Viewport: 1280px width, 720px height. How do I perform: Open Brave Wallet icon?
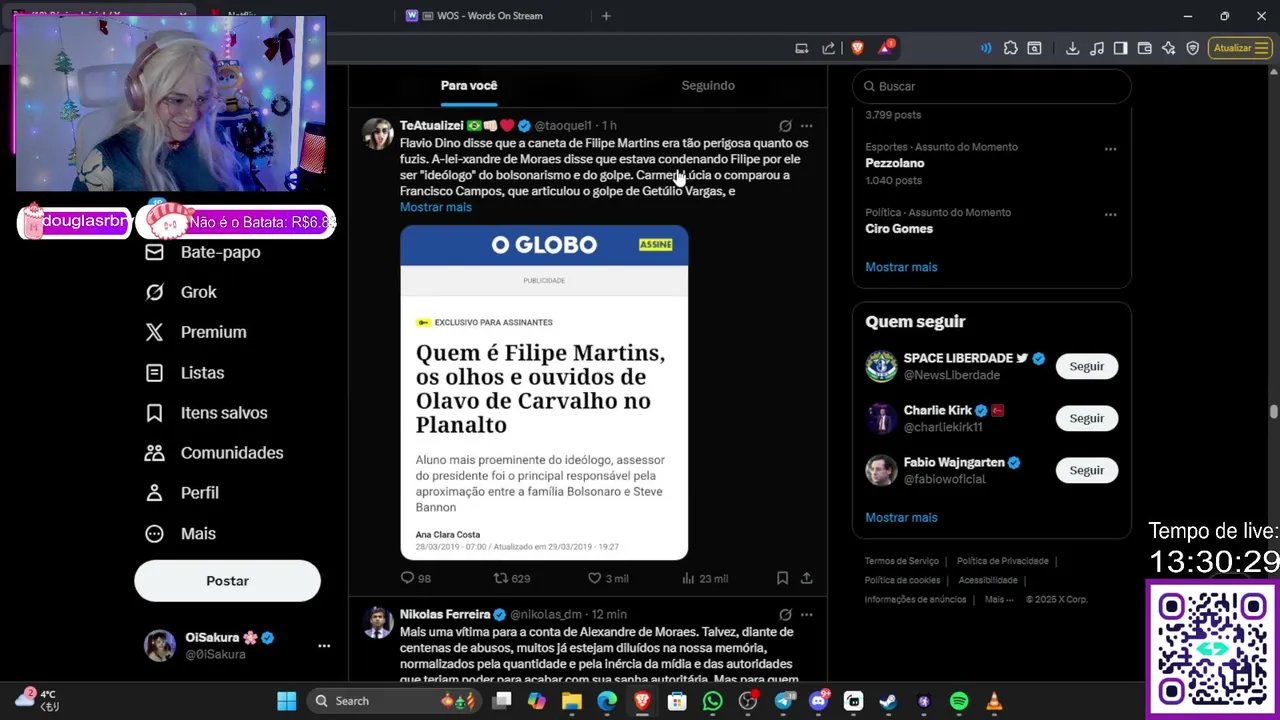(x=1145, y=48)
